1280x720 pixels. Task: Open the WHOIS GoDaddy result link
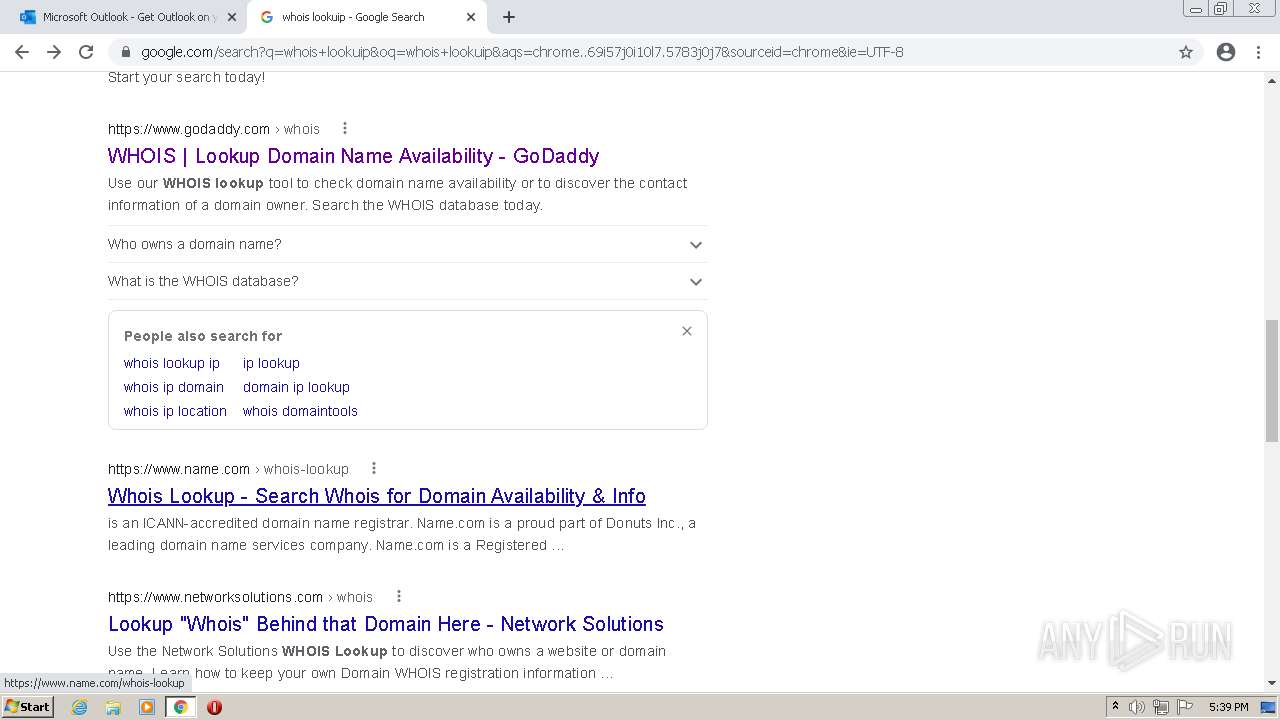pyautogui.click(x=353, y=156)
